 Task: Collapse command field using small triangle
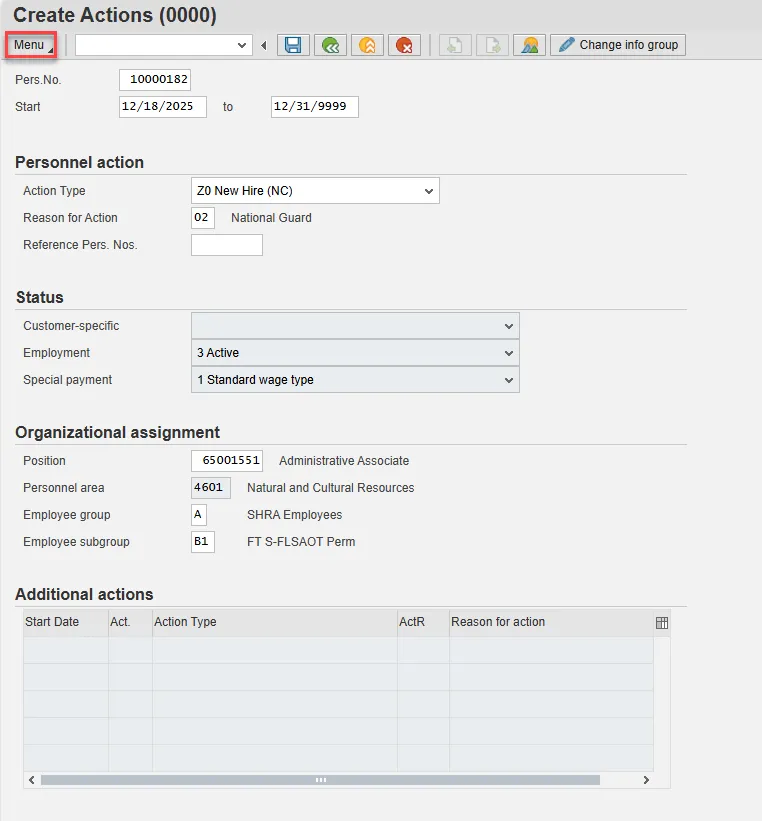pos(264,45)
